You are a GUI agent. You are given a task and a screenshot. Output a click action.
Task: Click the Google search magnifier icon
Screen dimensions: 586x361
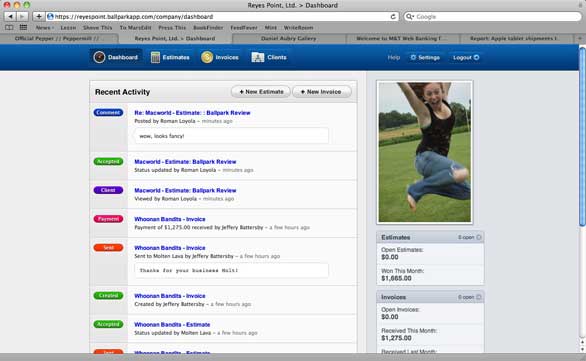410,16
